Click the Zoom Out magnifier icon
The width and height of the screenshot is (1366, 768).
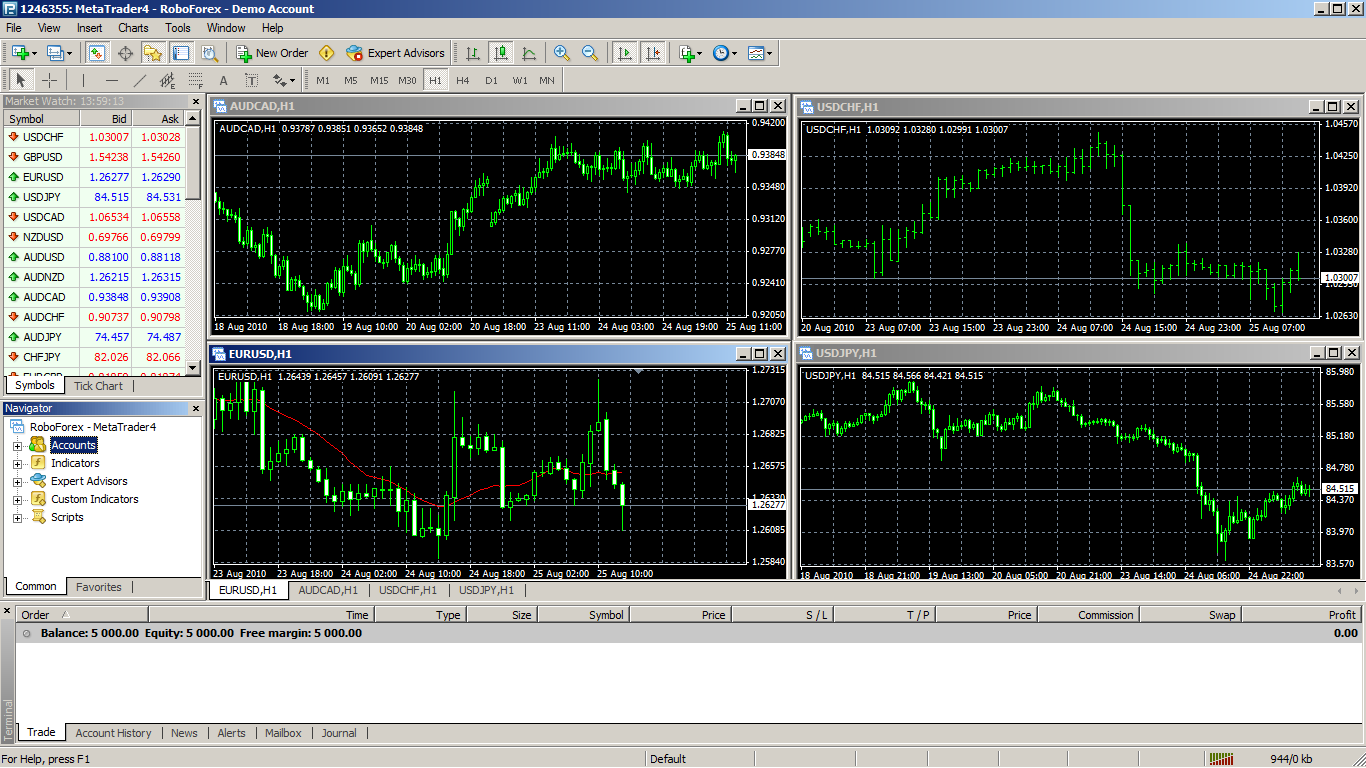[590, 53]
